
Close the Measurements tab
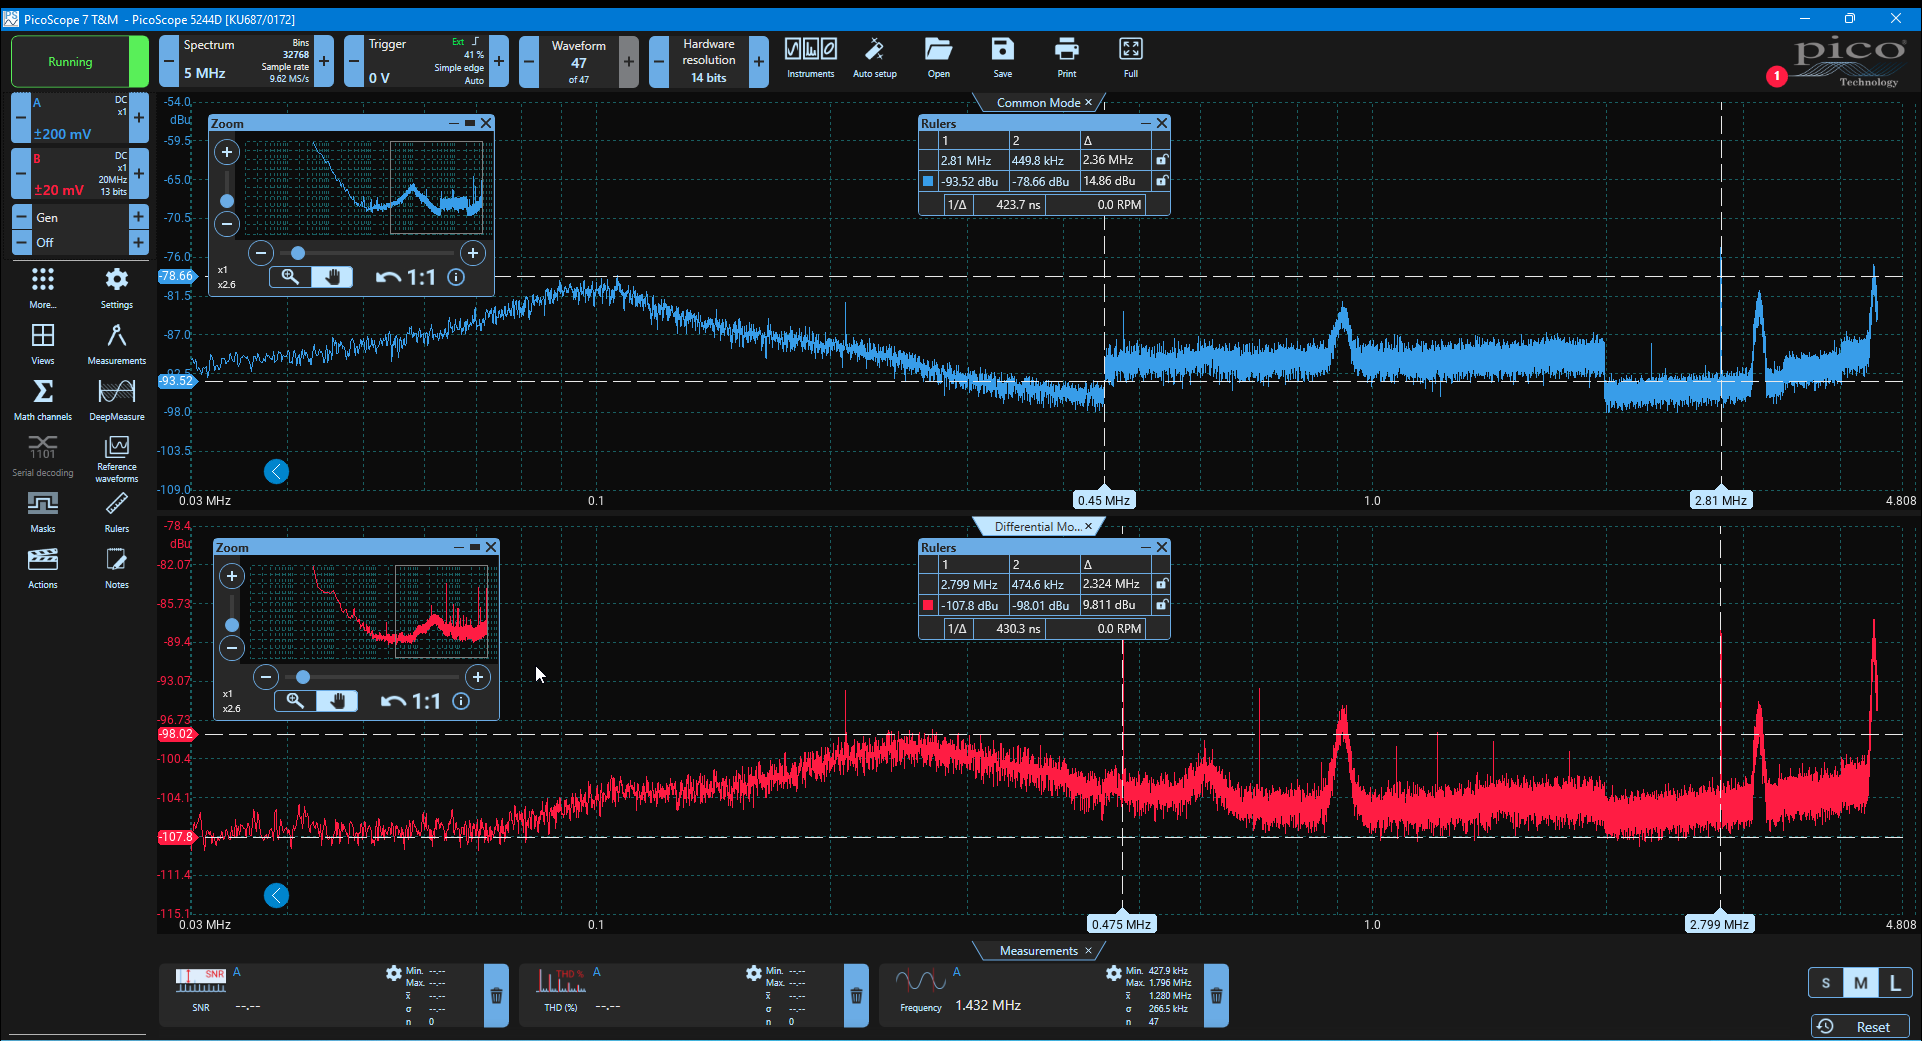[1089, 950]
